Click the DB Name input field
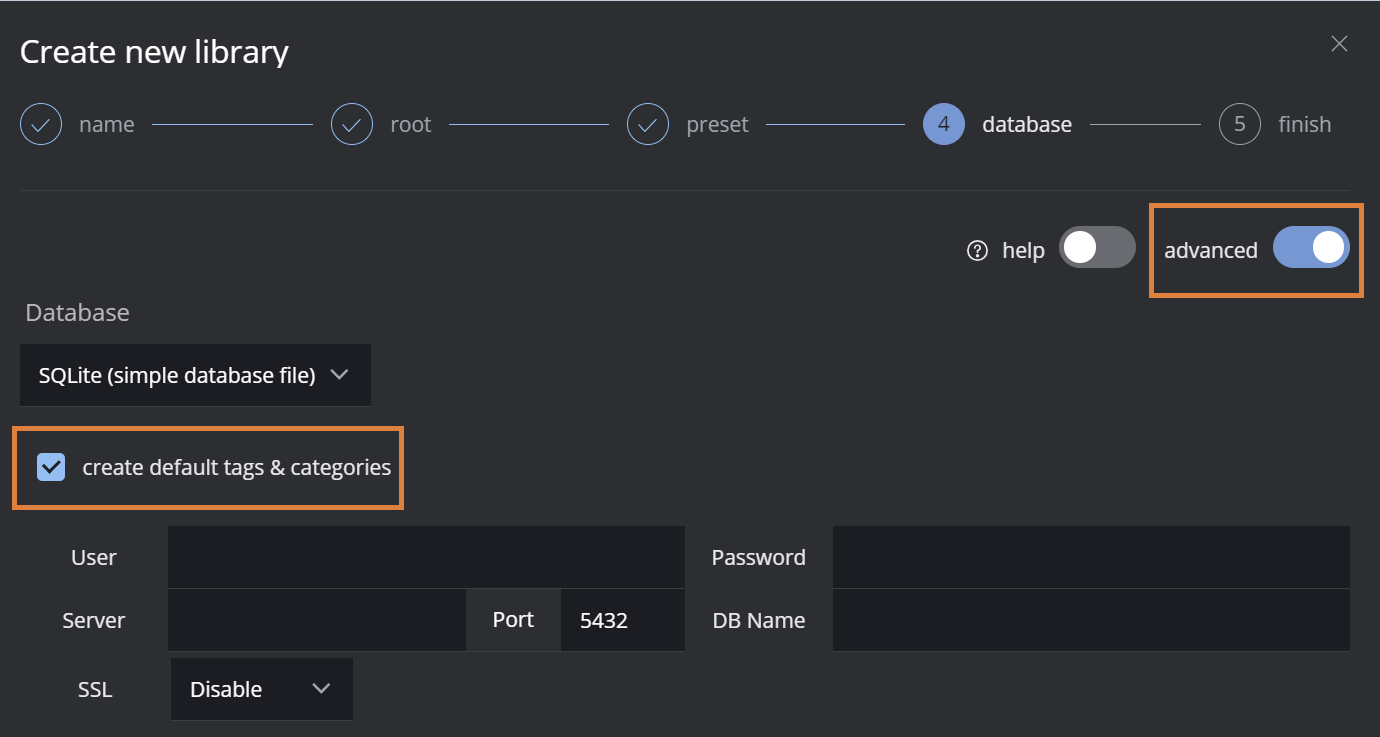 (1091, 620)
